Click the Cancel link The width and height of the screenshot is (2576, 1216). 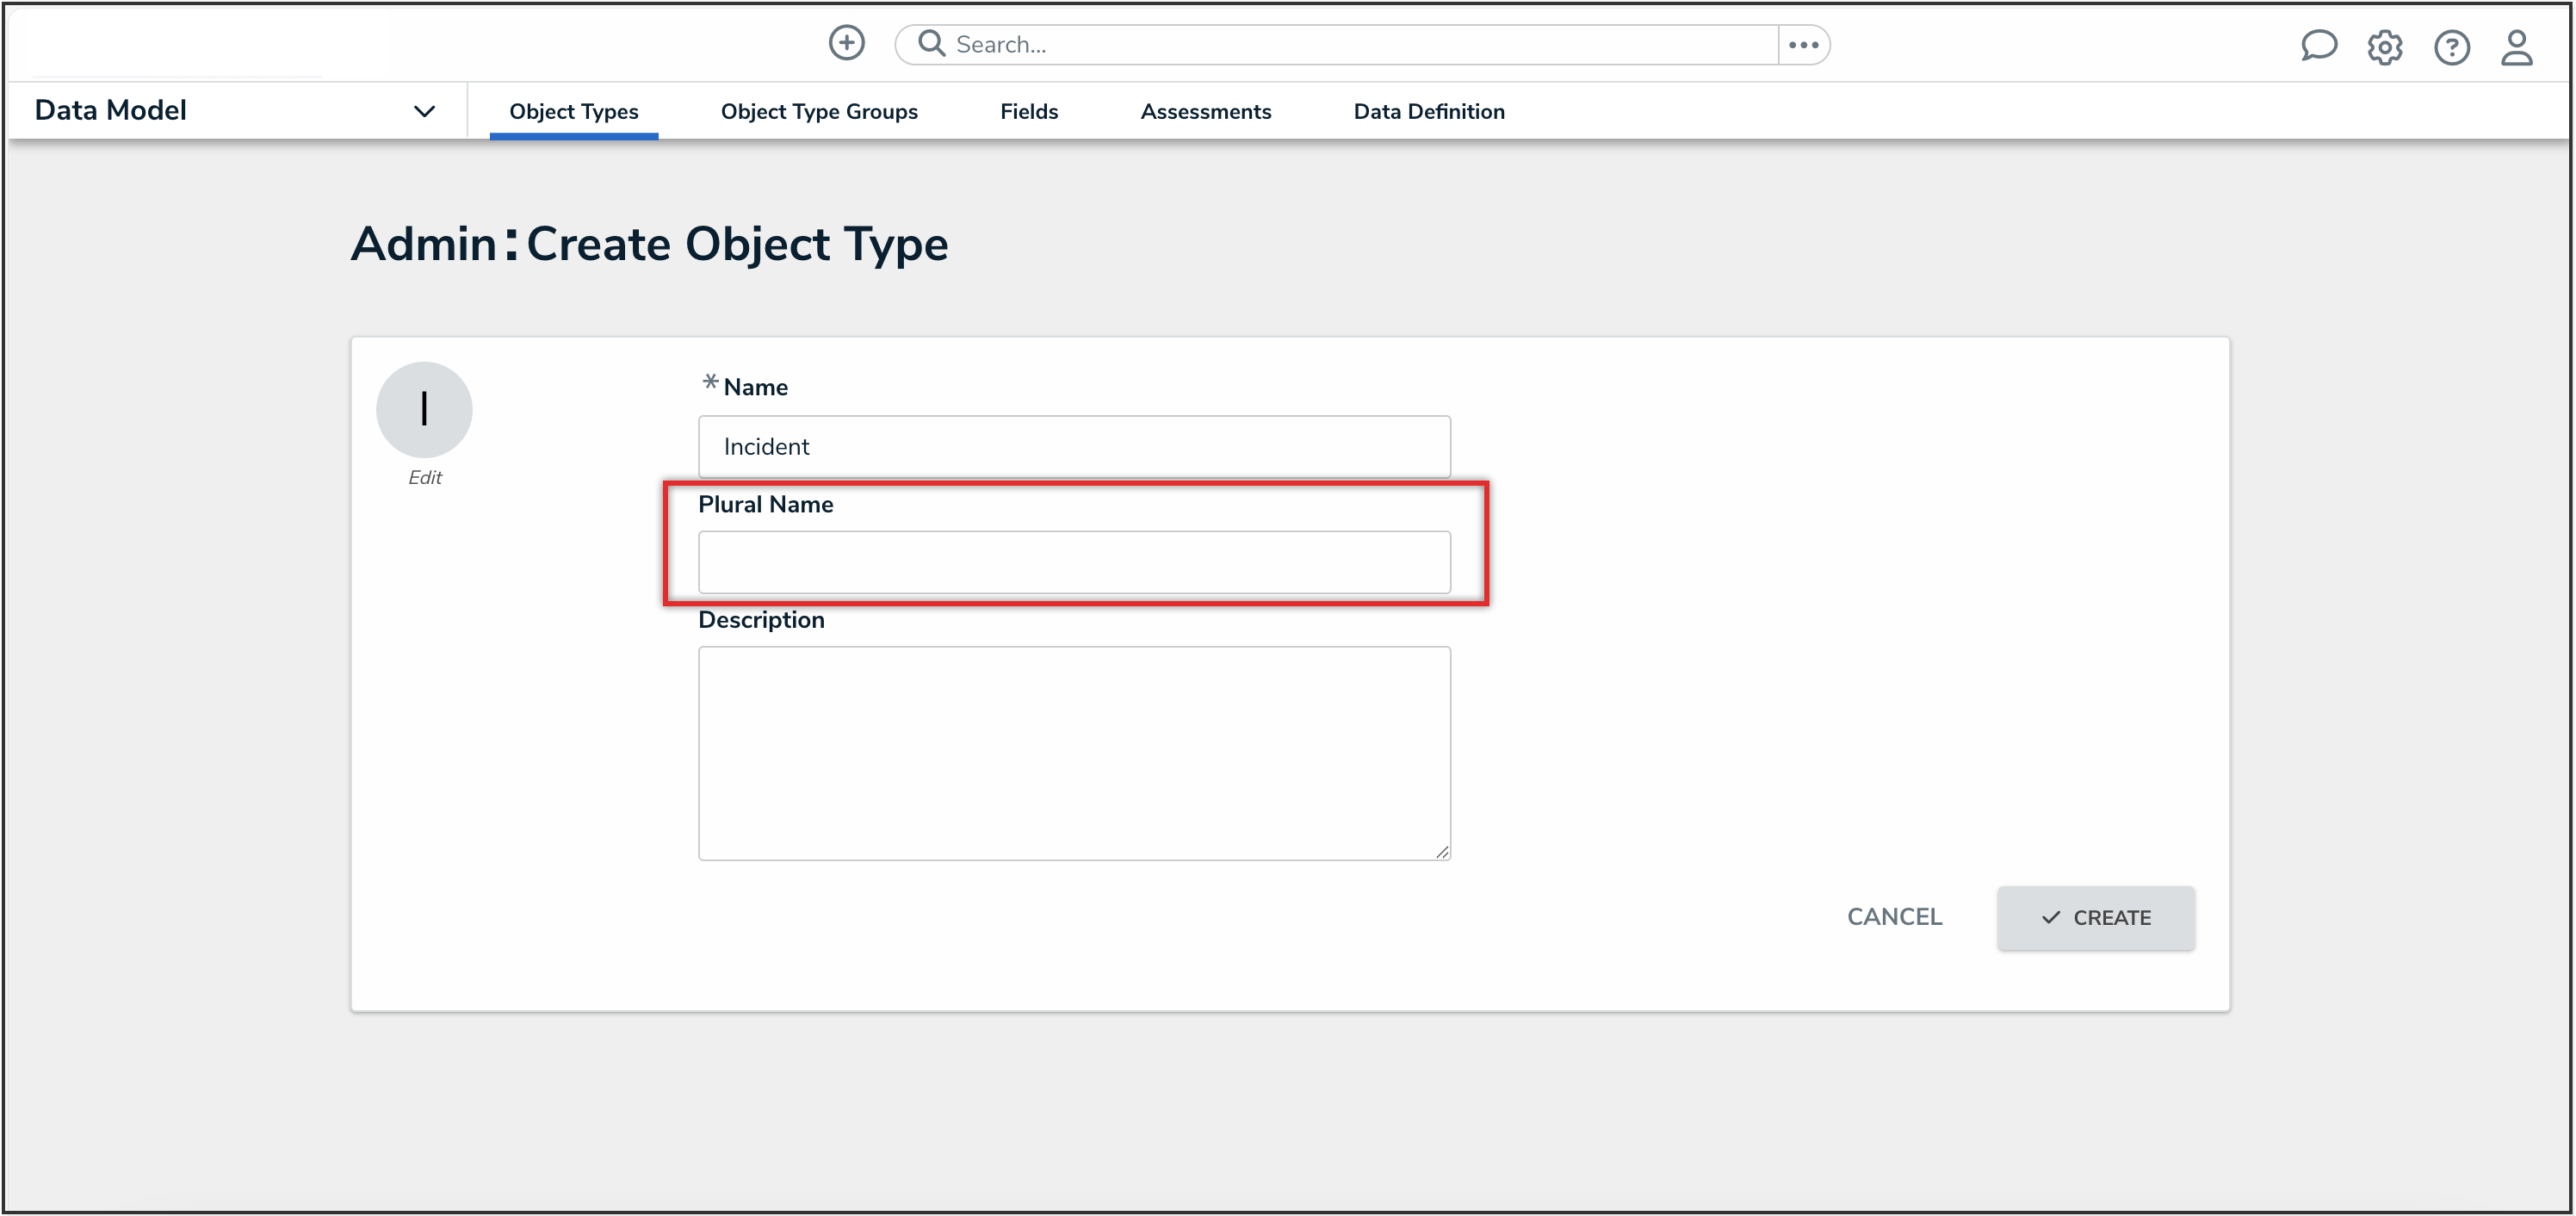1893,917
